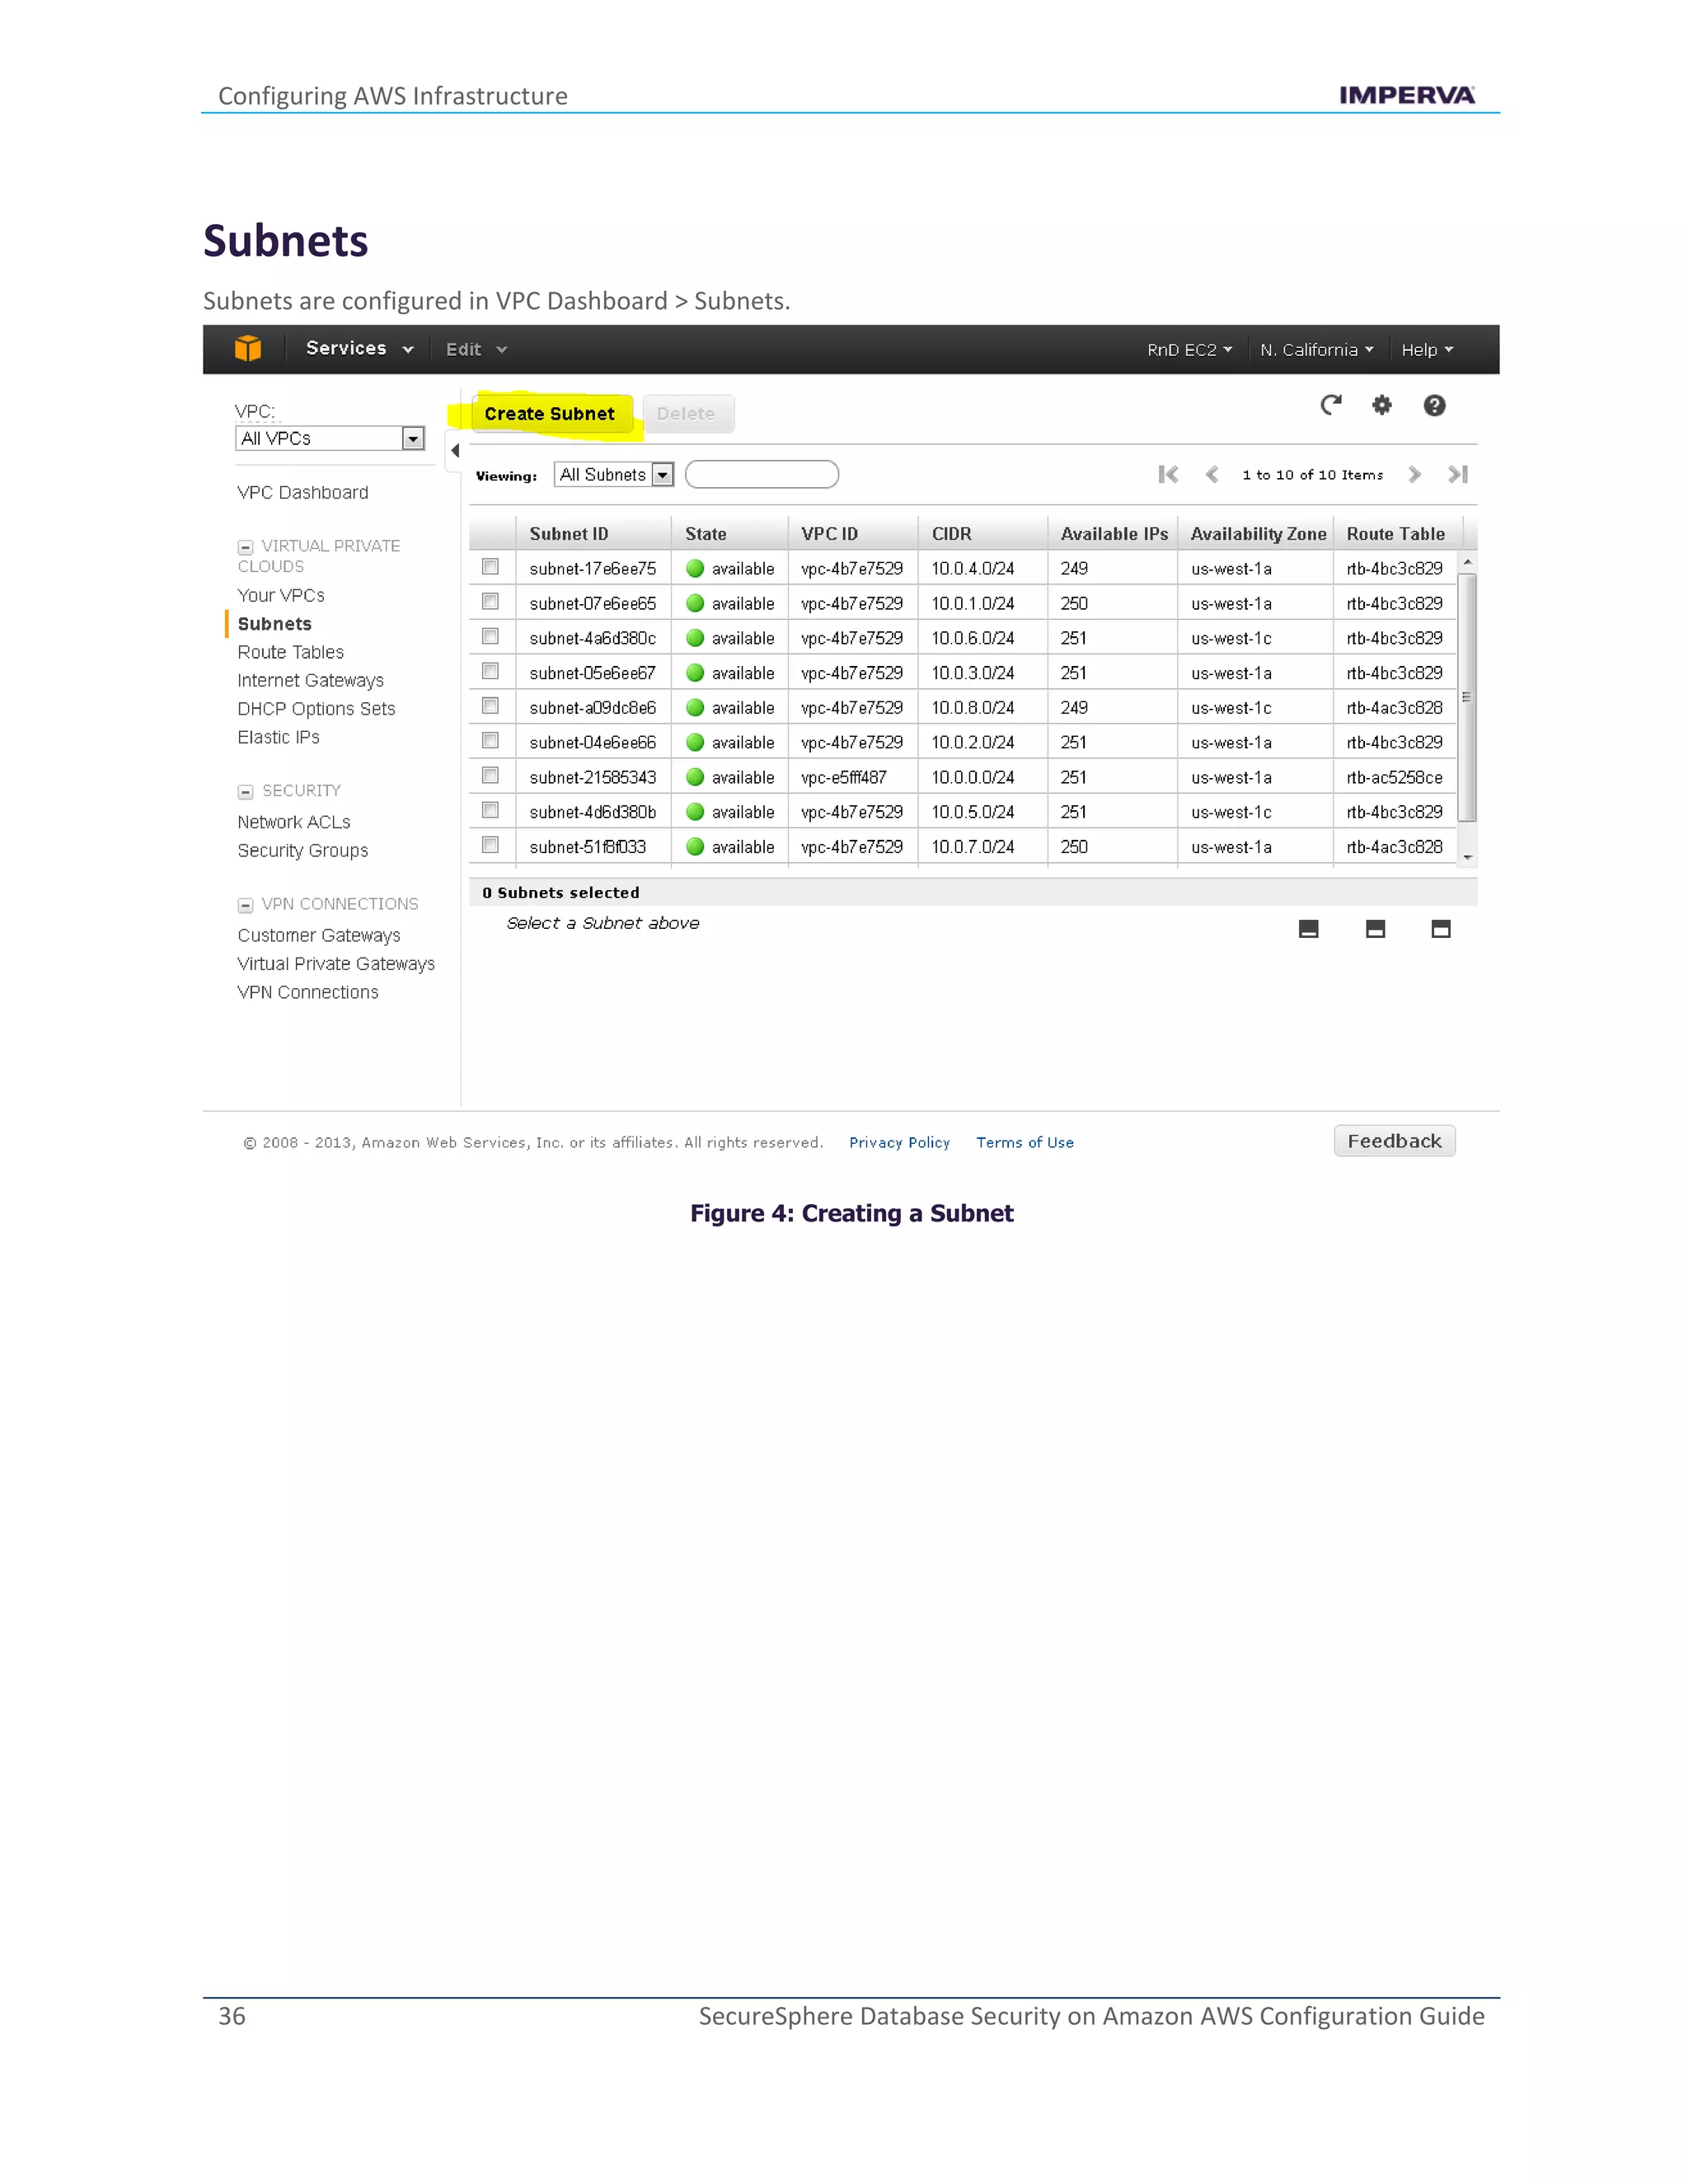The image size is (1688, 2184).
Task: Sort by Available IPs column header
Action: click(1112, 534)
